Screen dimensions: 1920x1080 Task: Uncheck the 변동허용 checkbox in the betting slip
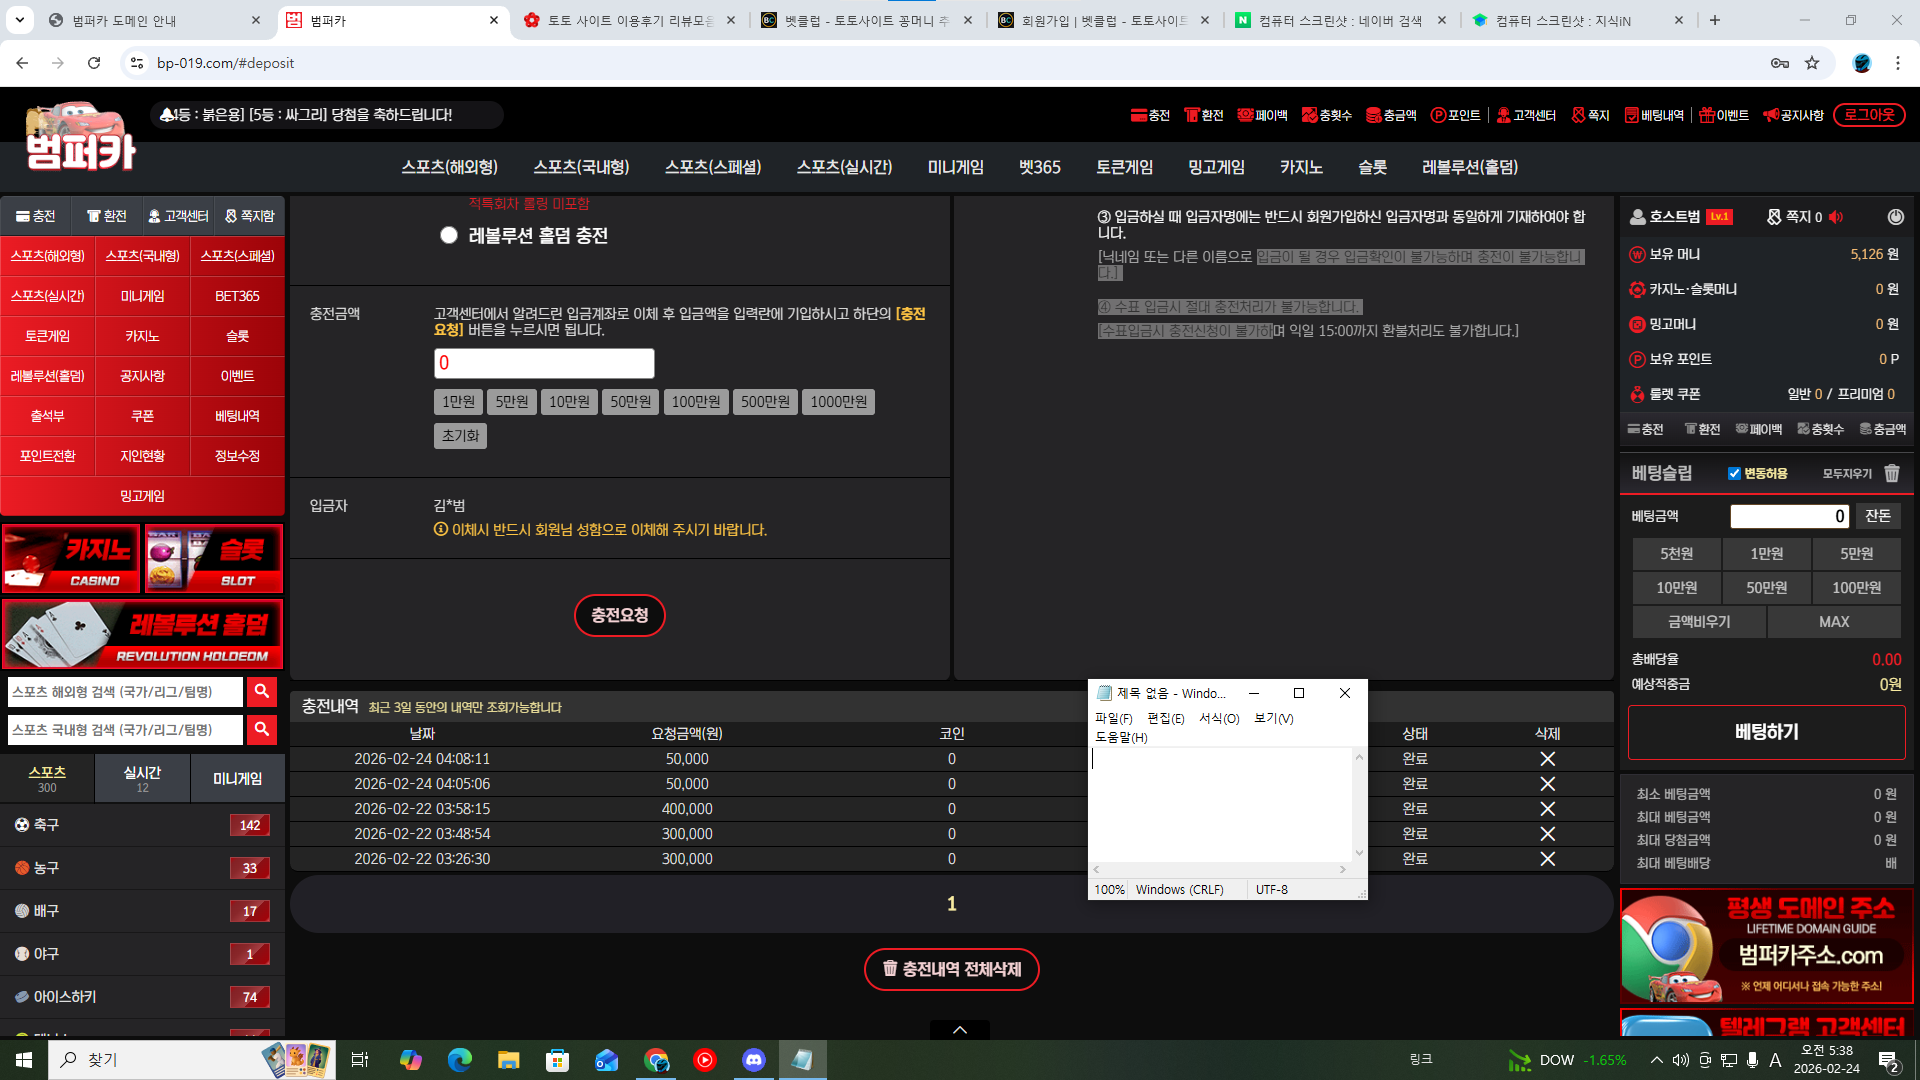tap(1735, 473)
